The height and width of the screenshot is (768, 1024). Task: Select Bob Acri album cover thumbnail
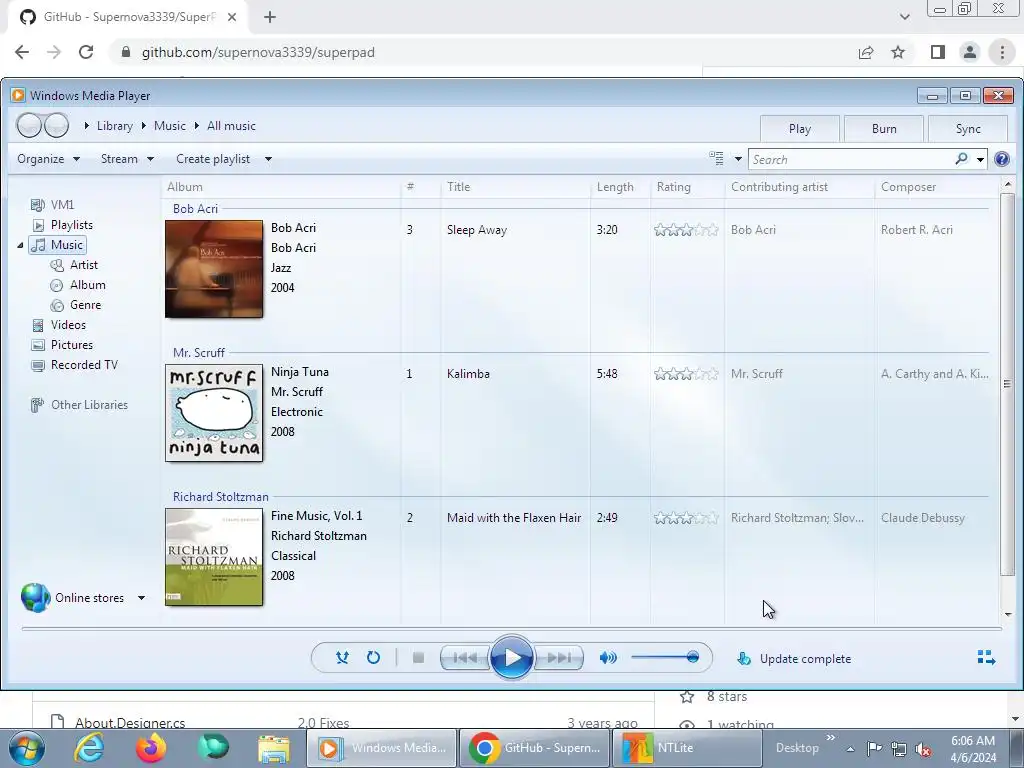214,269
